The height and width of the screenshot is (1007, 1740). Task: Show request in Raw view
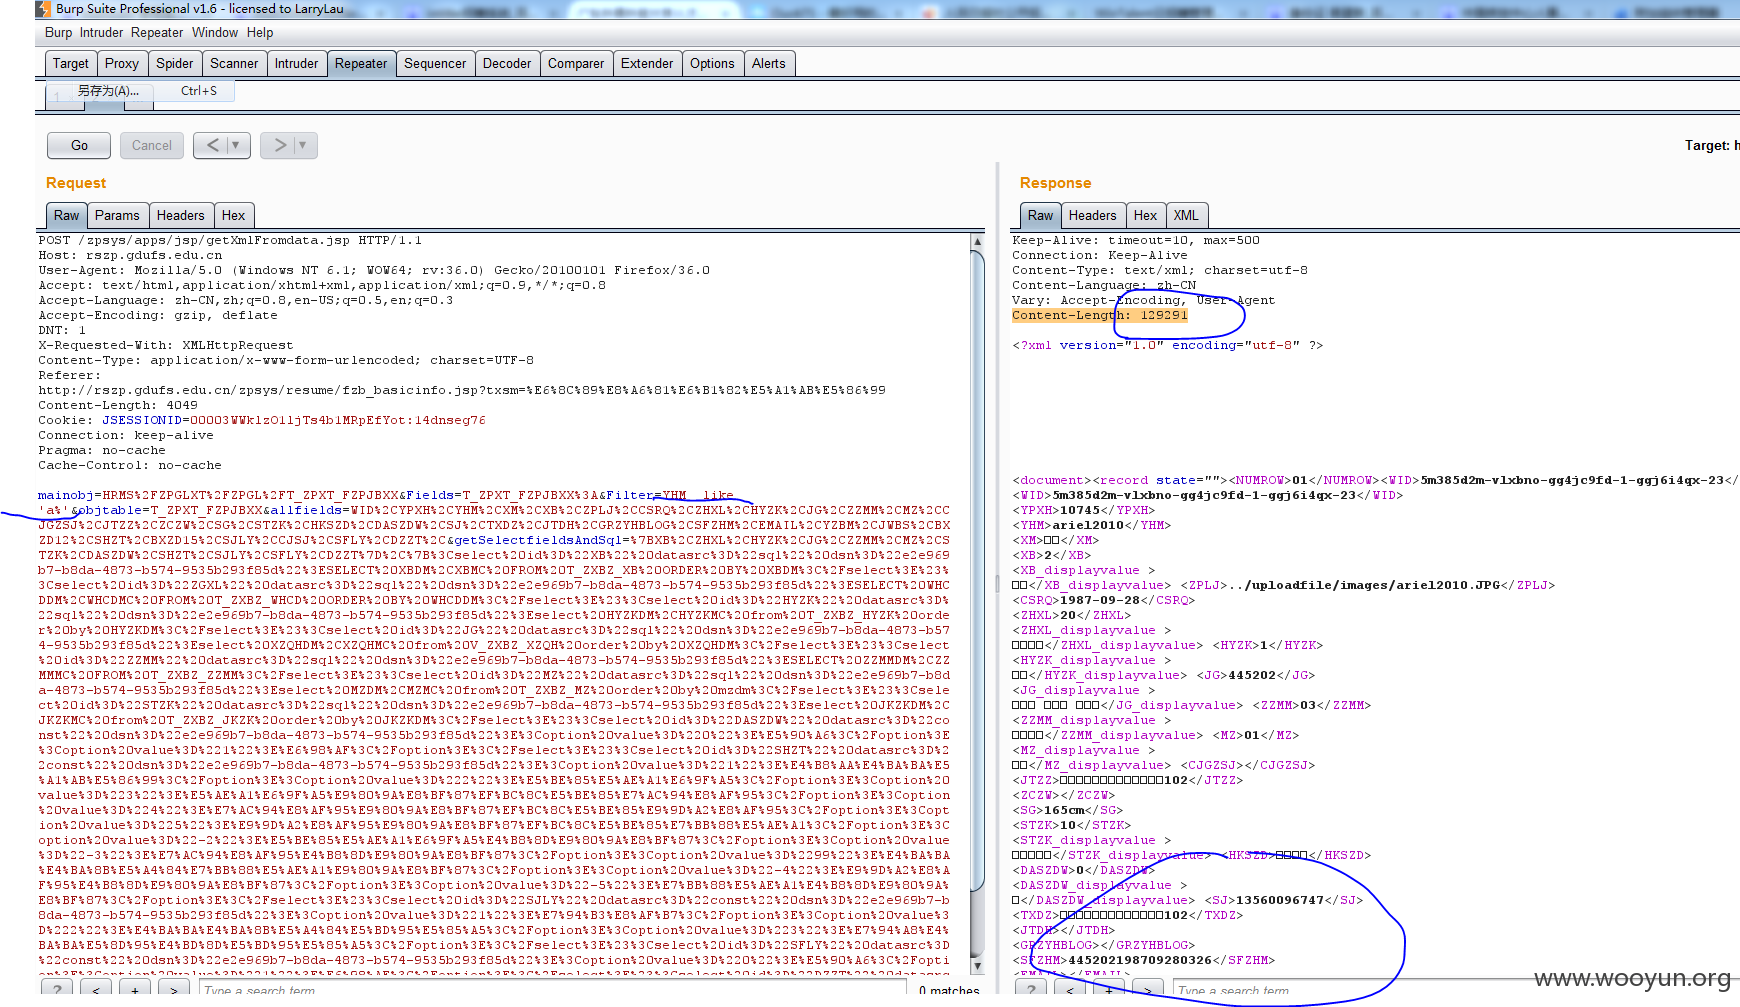[67, 215]
